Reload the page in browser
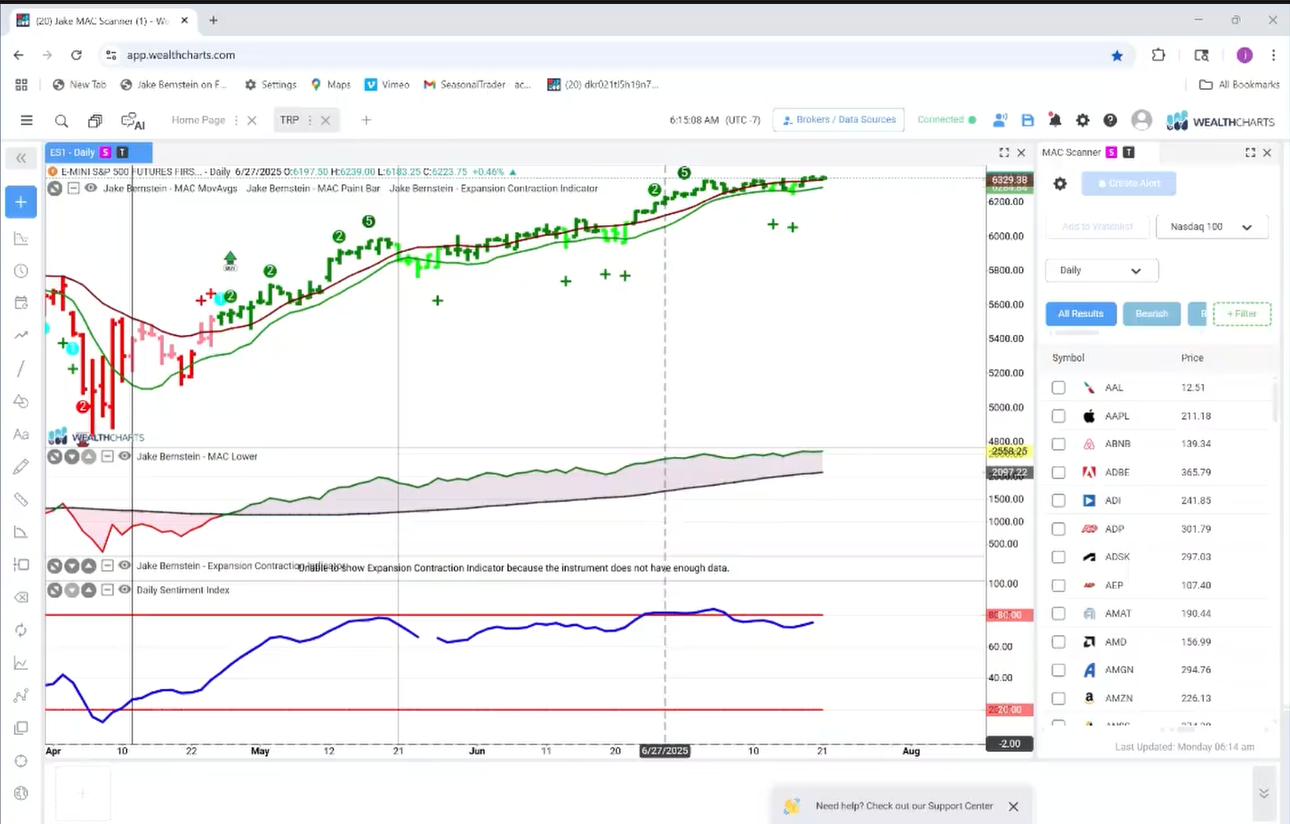1290x824 pixels. click(x=76, y=55)
